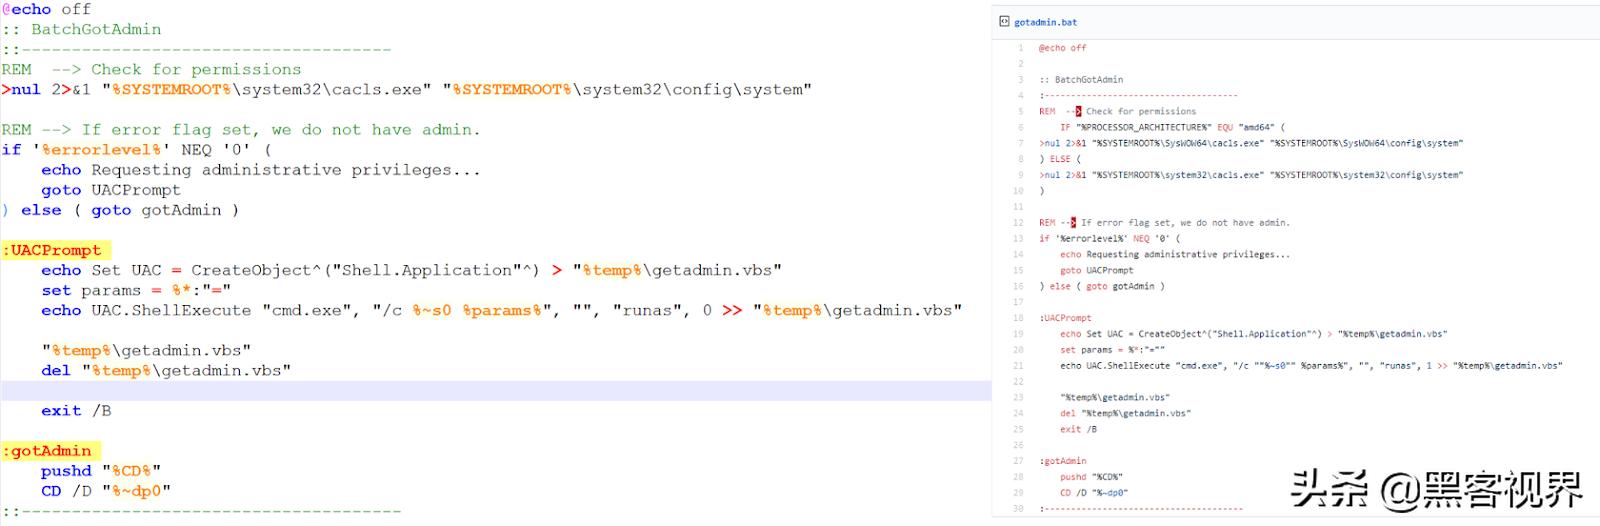Place cursor on the highlighted blank current line
The image size is (1600, 526).
click(x=495, y=390)
